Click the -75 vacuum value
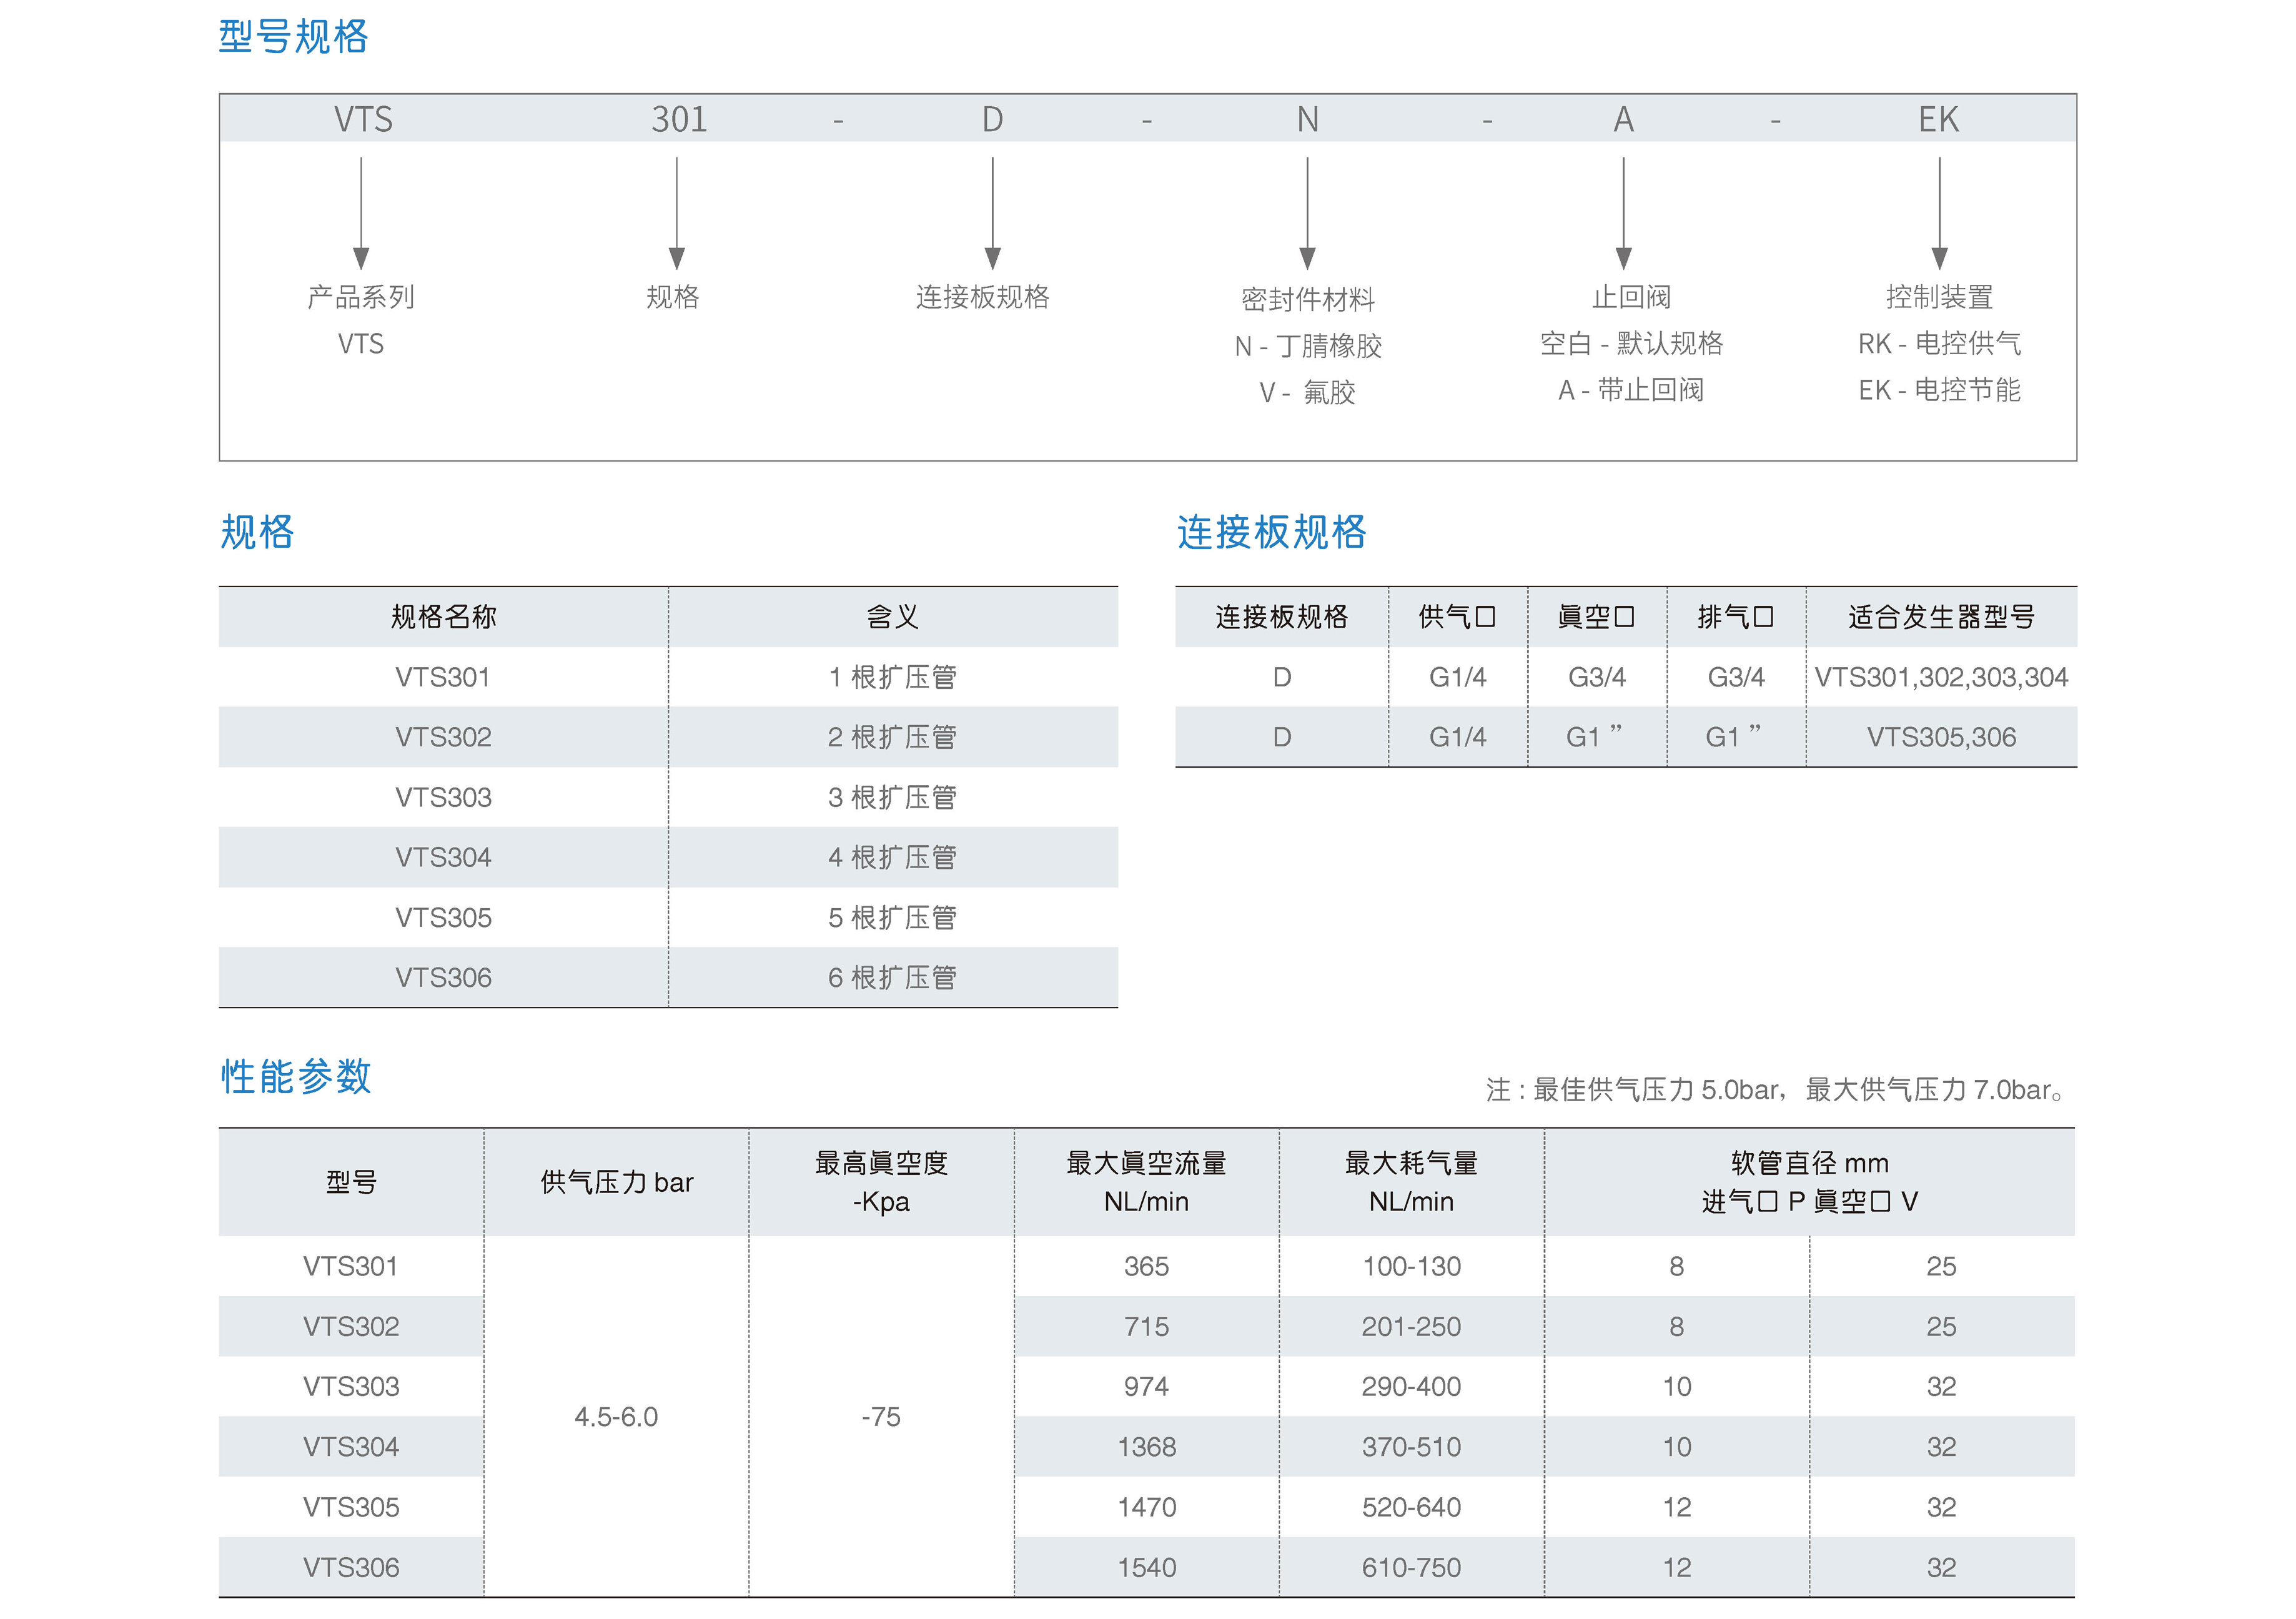Image resolution: width=2296 pixels, height=1619 pixels. coord(881,1417)
